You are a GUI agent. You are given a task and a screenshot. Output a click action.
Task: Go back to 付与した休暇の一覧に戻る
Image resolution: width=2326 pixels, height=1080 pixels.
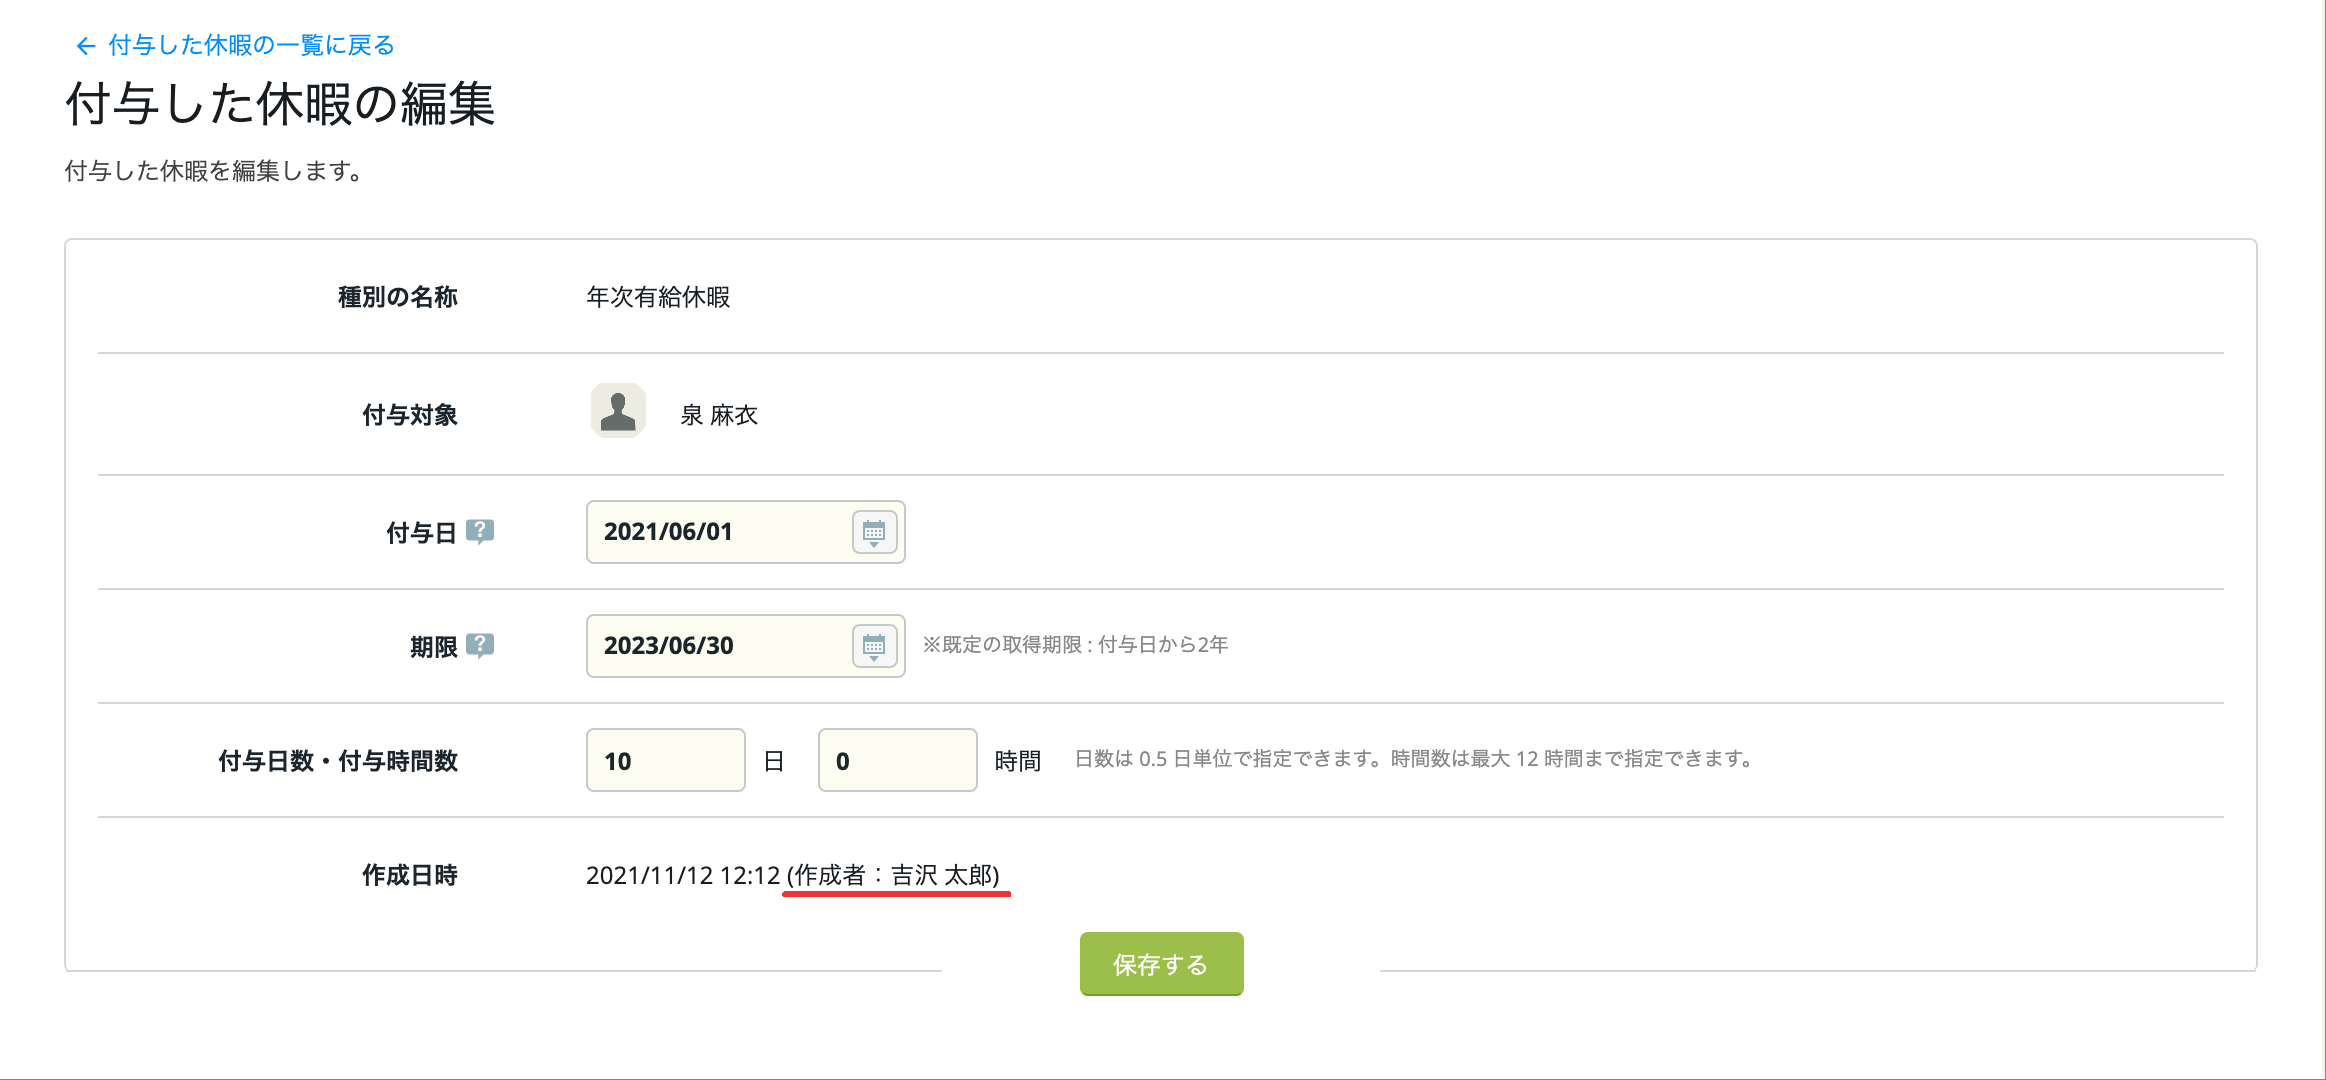pyautogui.click(x=251, y=45)
